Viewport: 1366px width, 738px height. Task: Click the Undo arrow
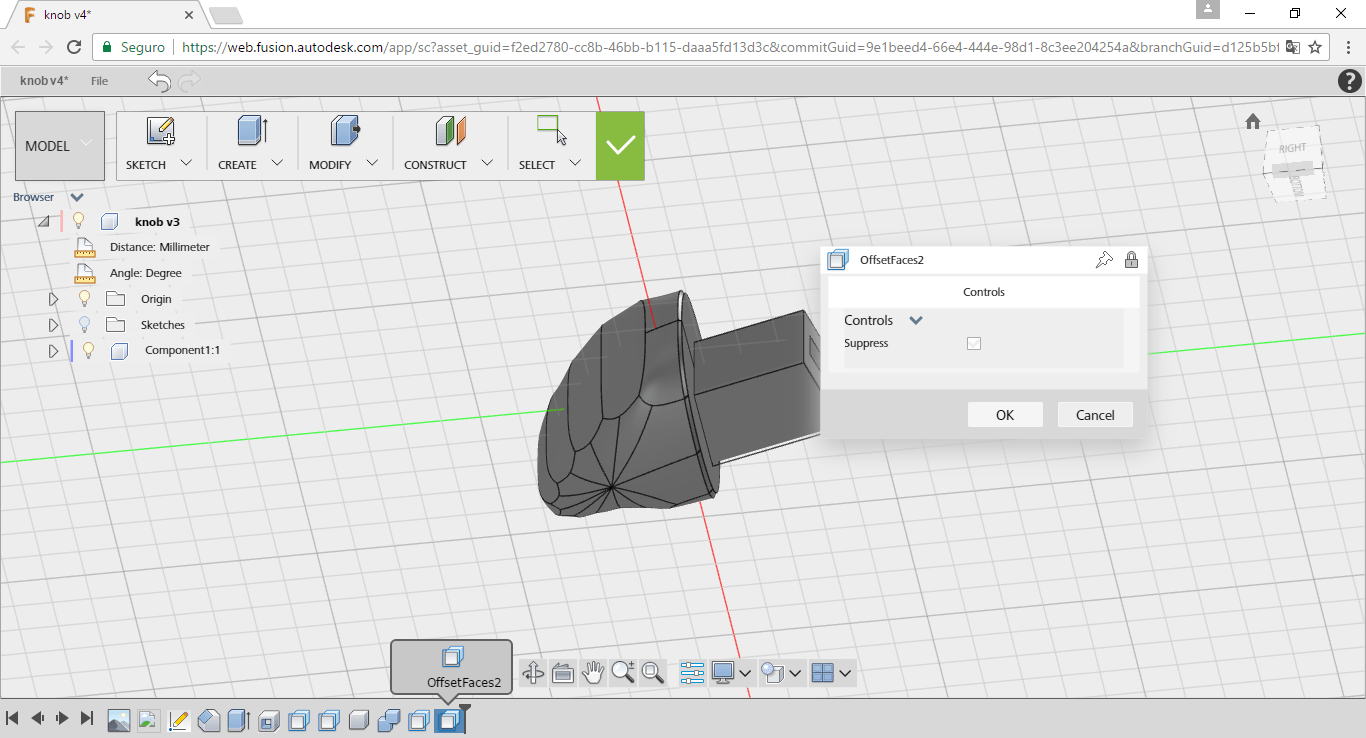pos(159,81)
